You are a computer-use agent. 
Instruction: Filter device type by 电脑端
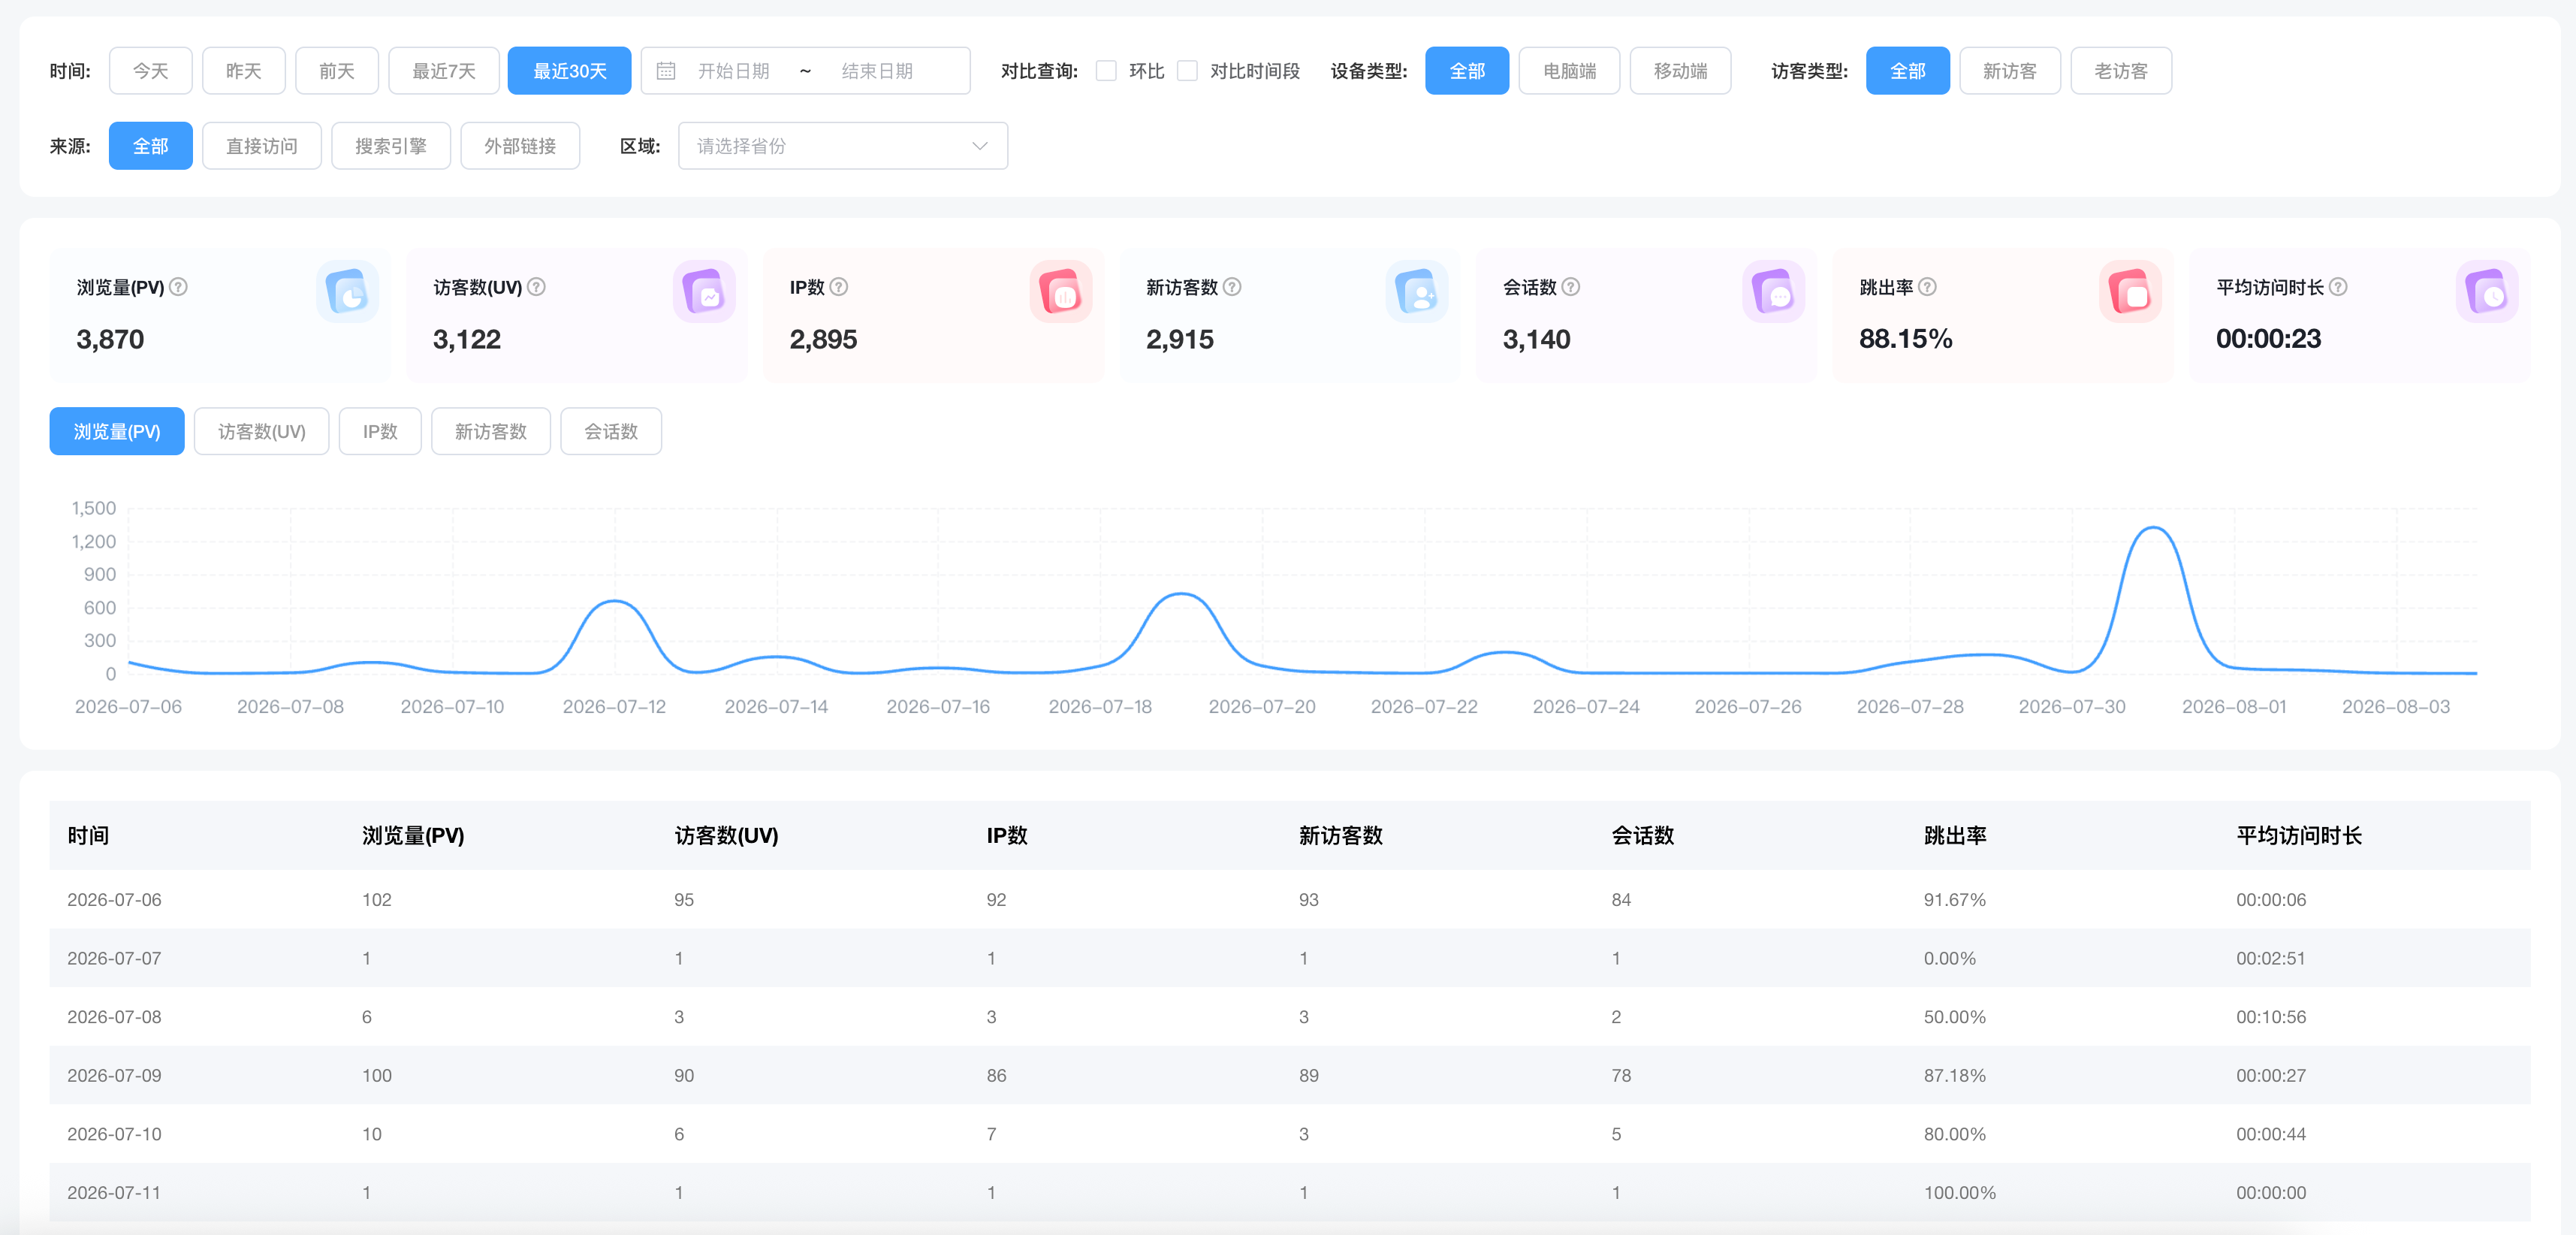tap(1569, 71)
